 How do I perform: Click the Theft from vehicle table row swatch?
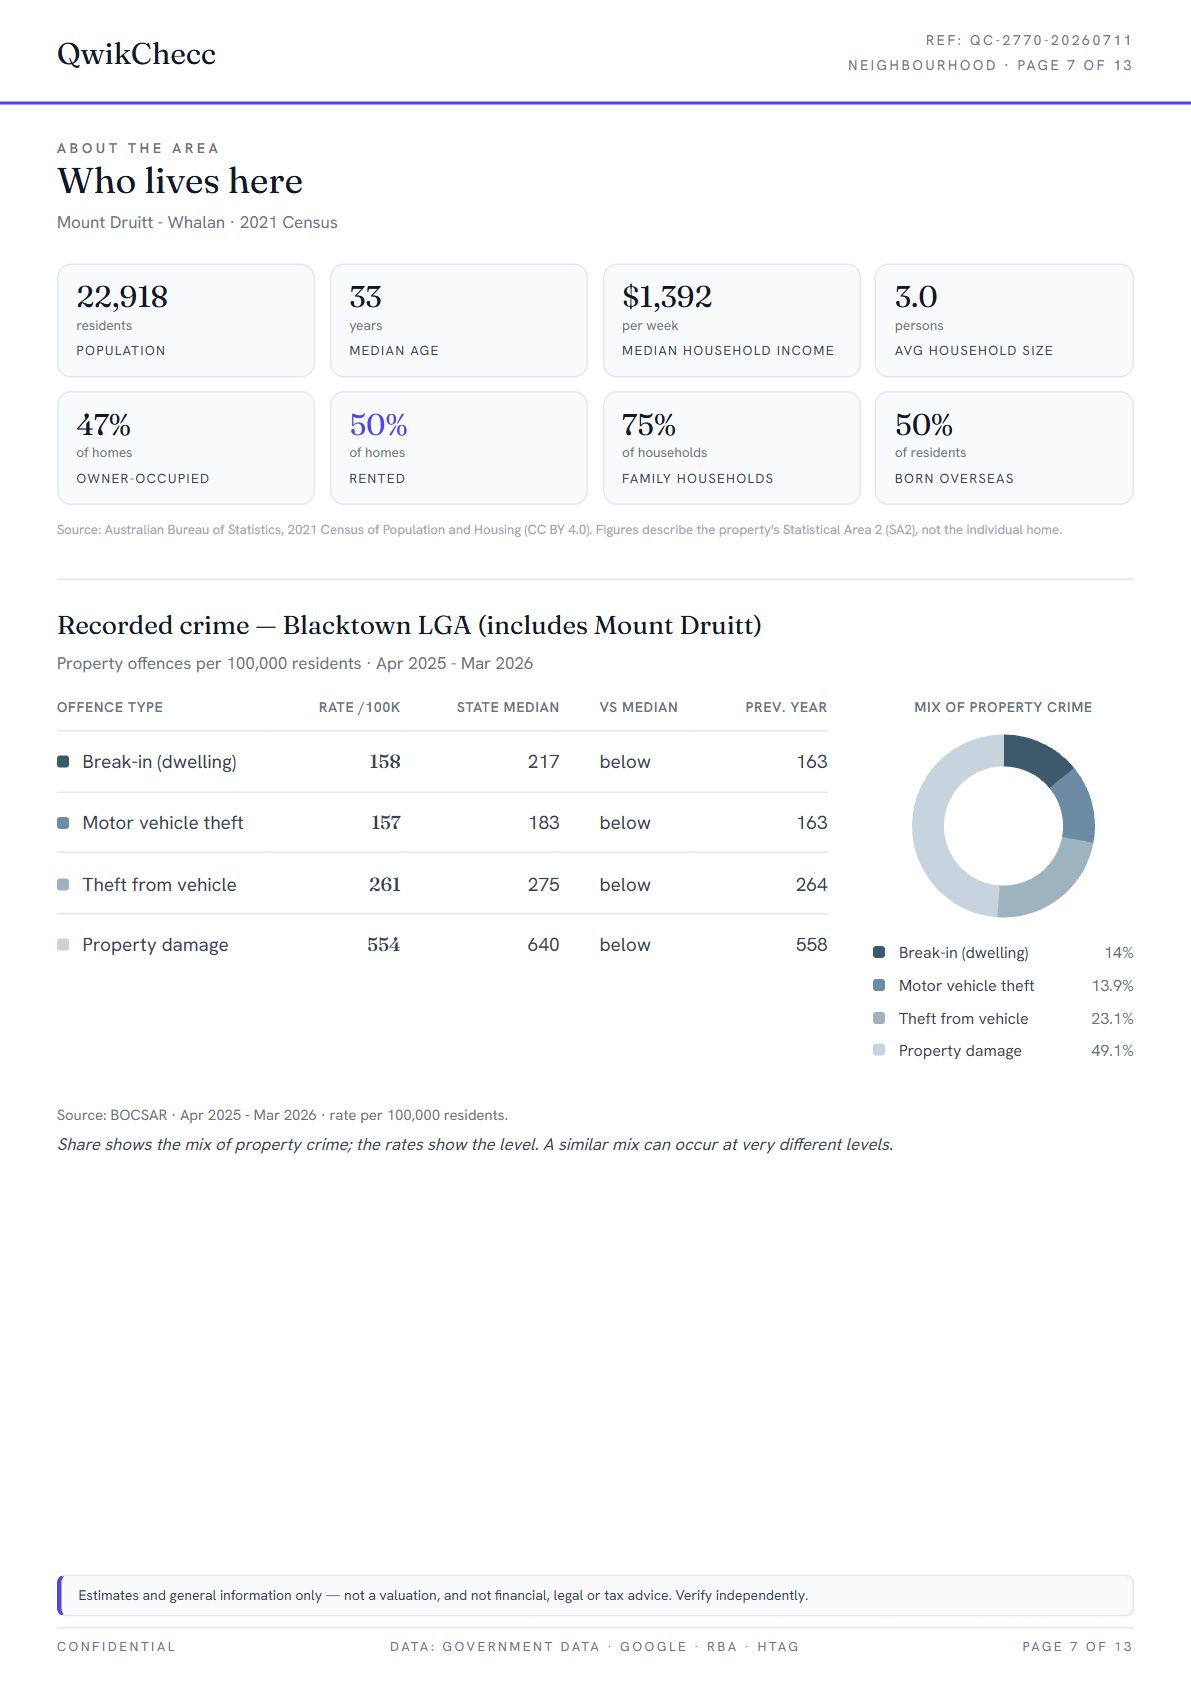[x=63, y=885]
